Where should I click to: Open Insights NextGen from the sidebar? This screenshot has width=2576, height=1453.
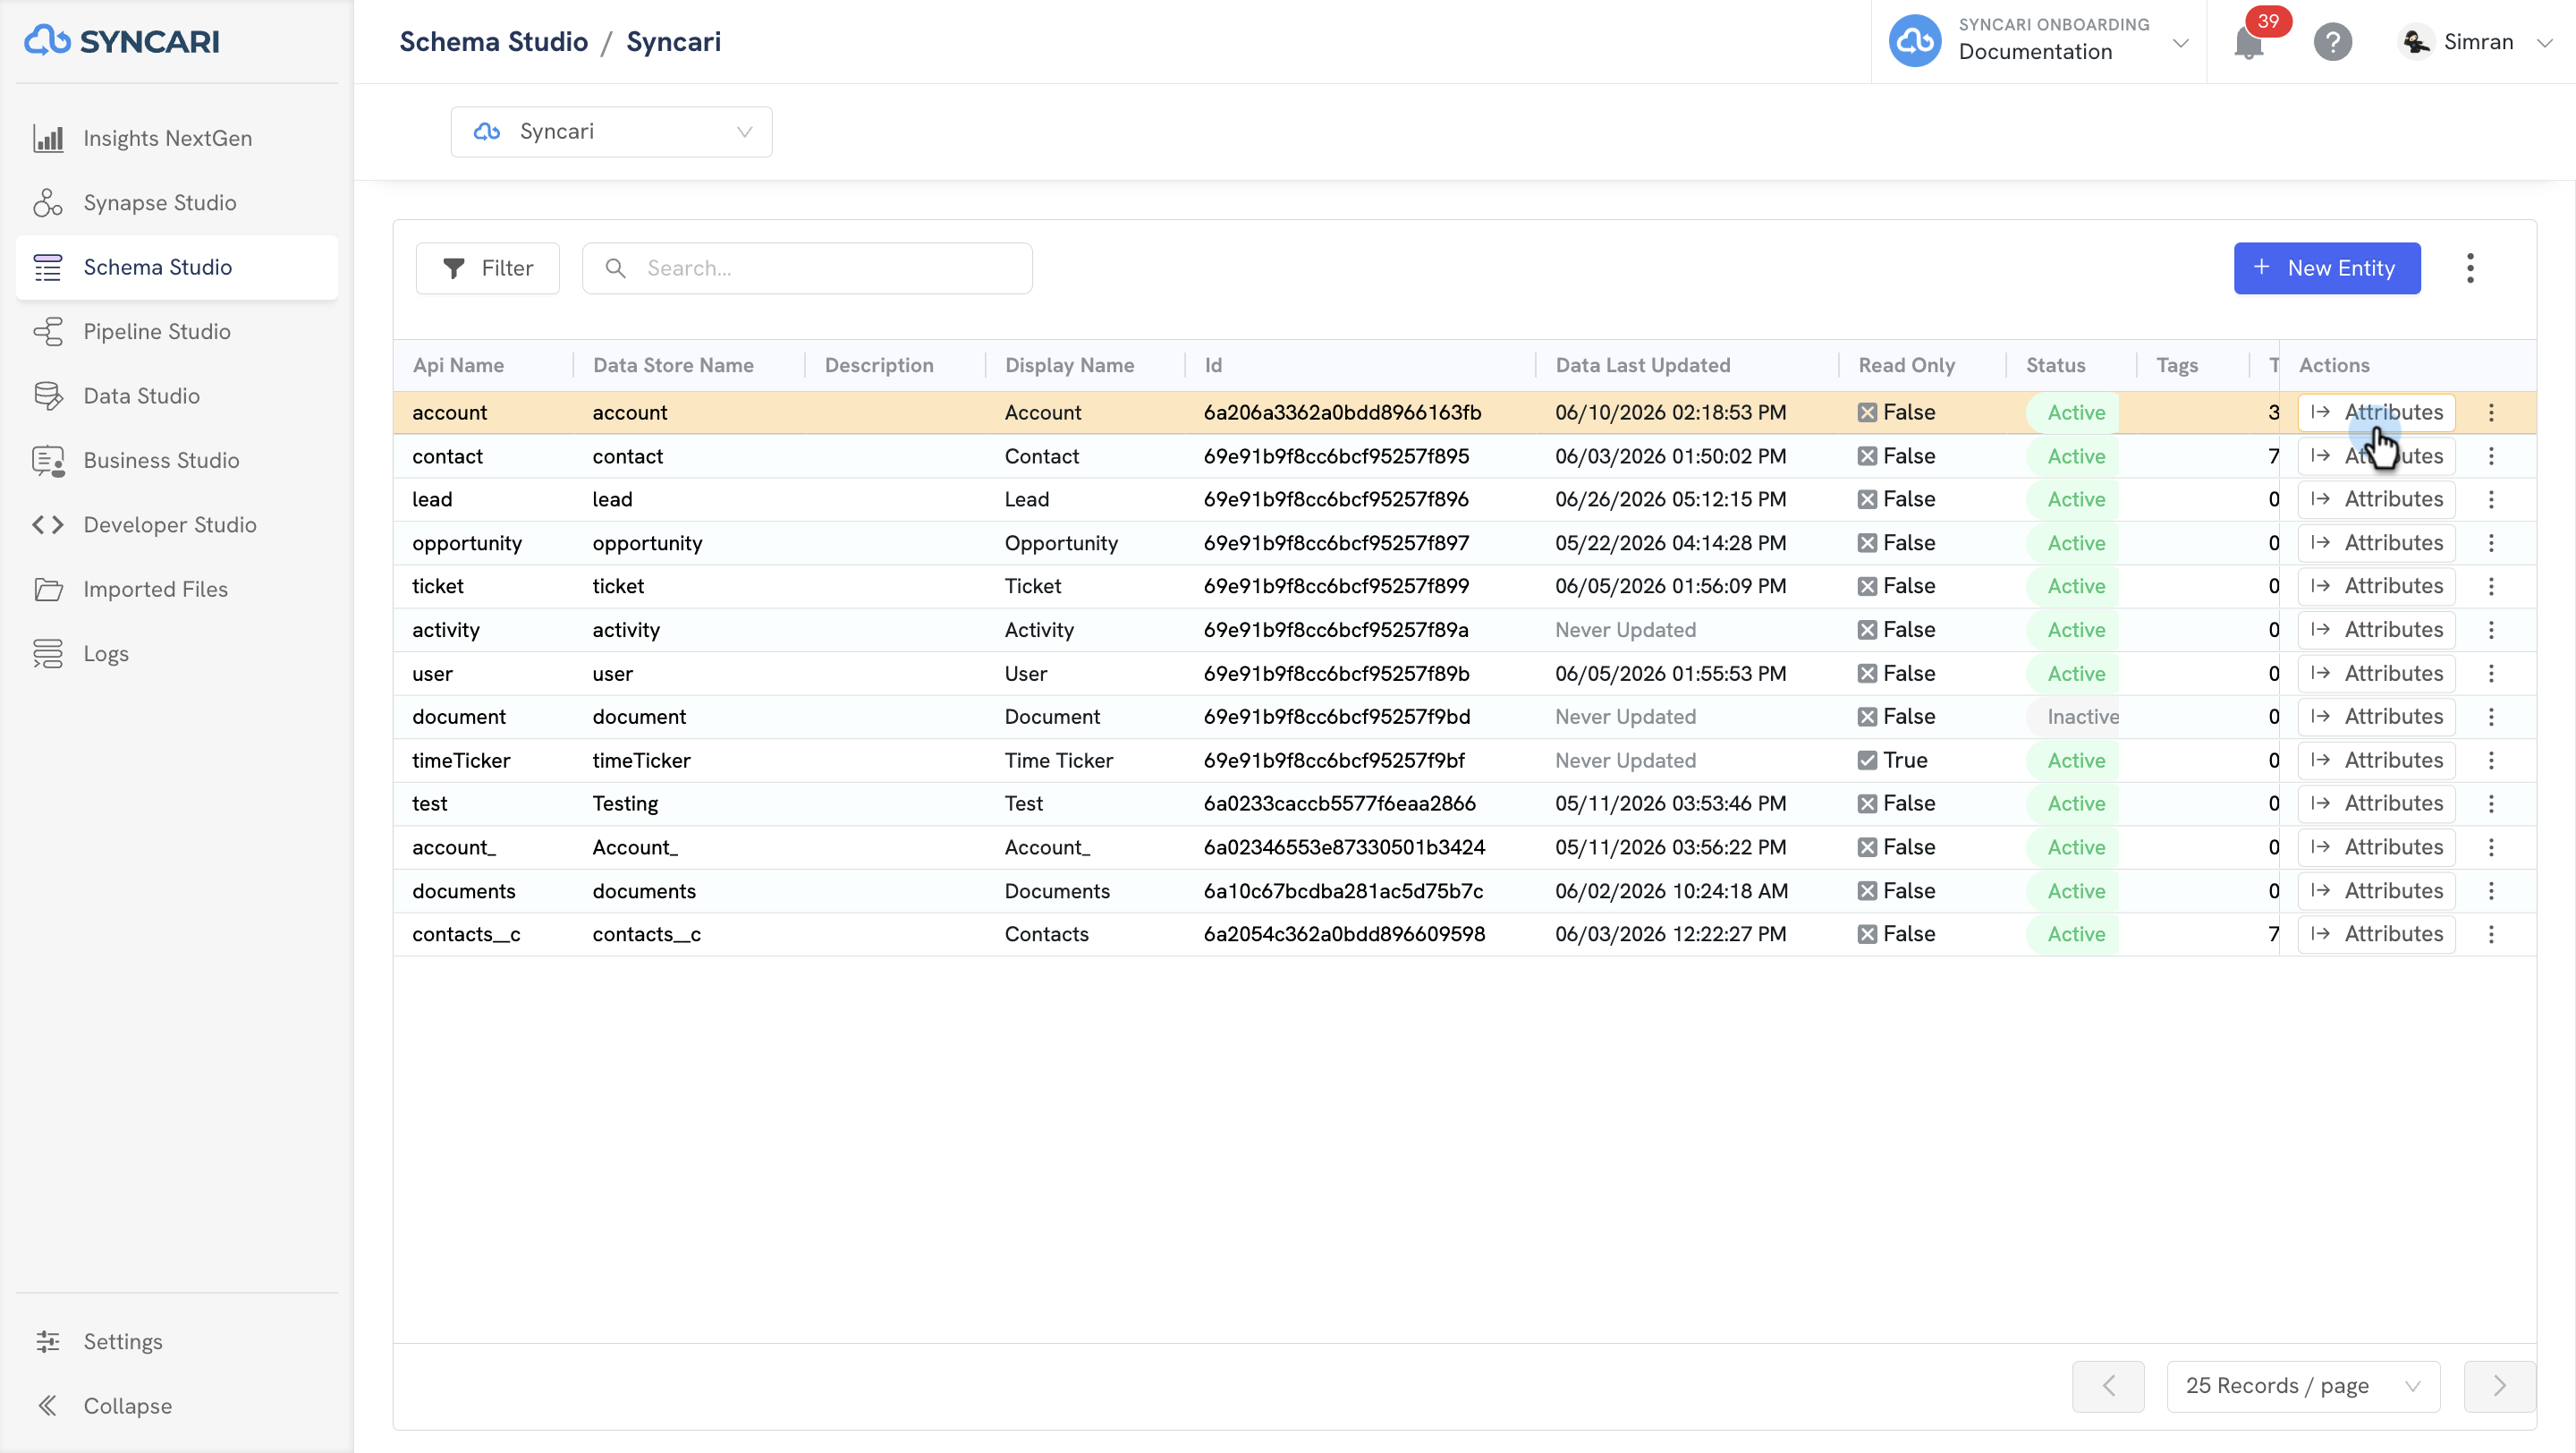tap(177, 138)
